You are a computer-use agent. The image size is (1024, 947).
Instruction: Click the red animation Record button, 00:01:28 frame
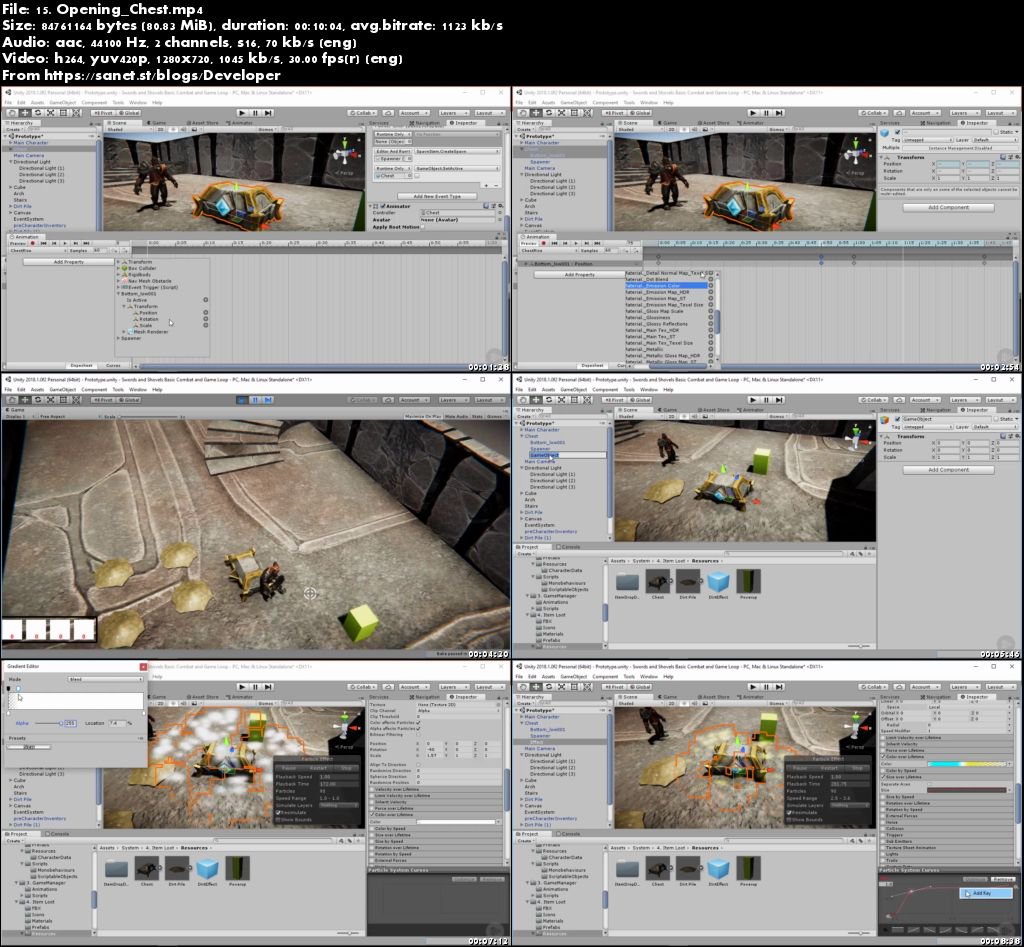pyautogui.click(x=33, y=243)
